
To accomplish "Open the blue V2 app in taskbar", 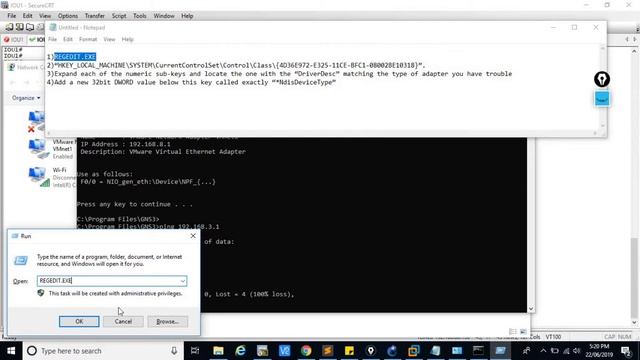I will click(284, 351).
